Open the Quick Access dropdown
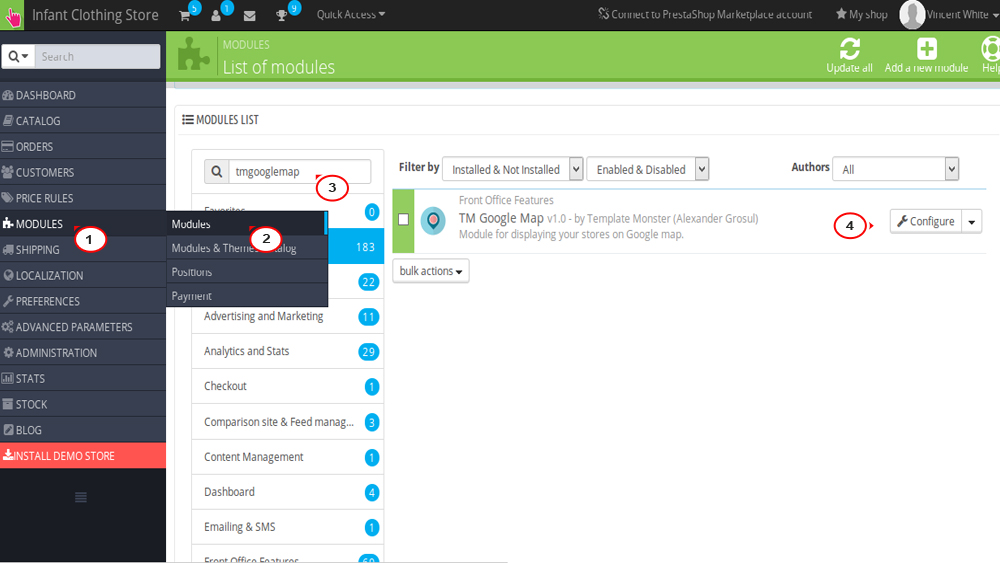1000x563 pixels. 351,14
